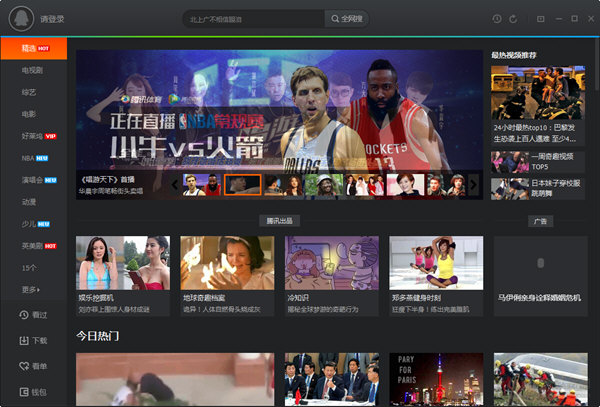The width and height of the screenshot is (600, 407).
Task: Expand the 更多 sidebar menu
Action: (31, 290)
